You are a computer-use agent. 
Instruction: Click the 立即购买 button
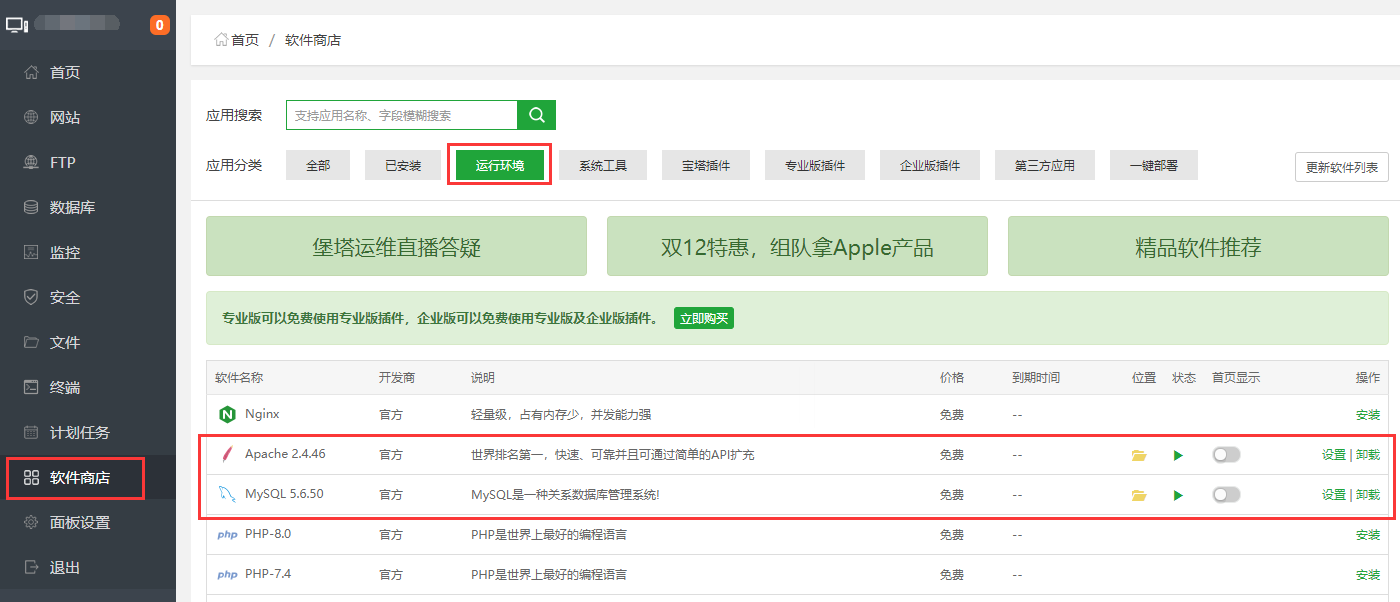tap(704, 319)
